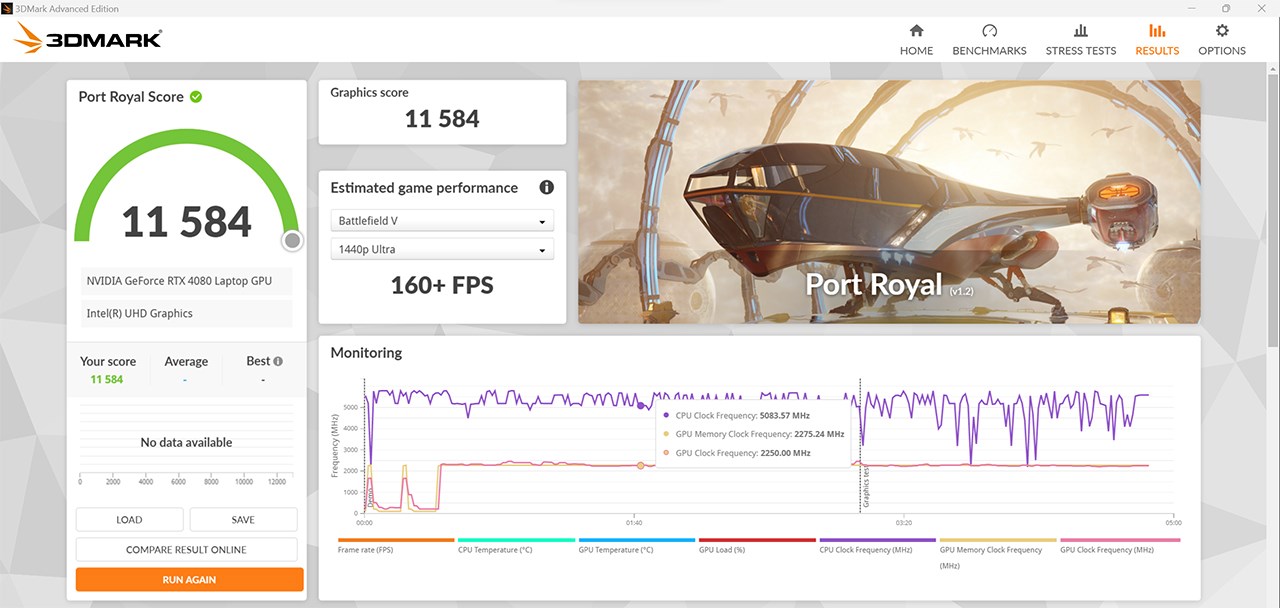Open the Battlefield V game dropdown

pos(442,220)
